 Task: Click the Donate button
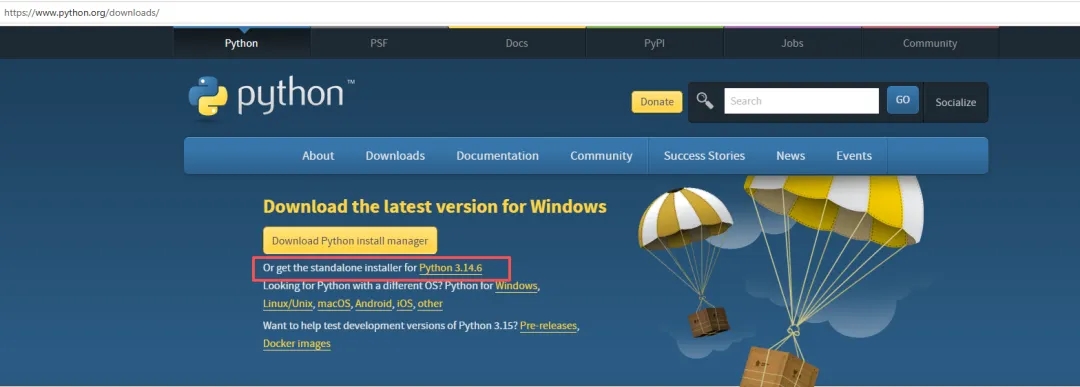657,101
